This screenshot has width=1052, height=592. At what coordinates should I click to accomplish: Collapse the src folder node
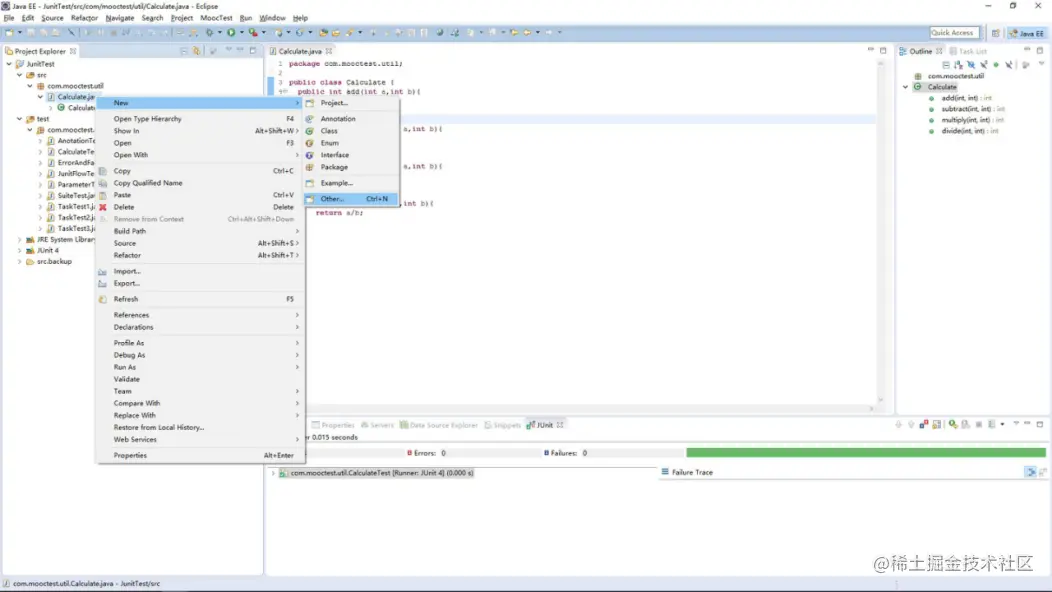point(19,75)
